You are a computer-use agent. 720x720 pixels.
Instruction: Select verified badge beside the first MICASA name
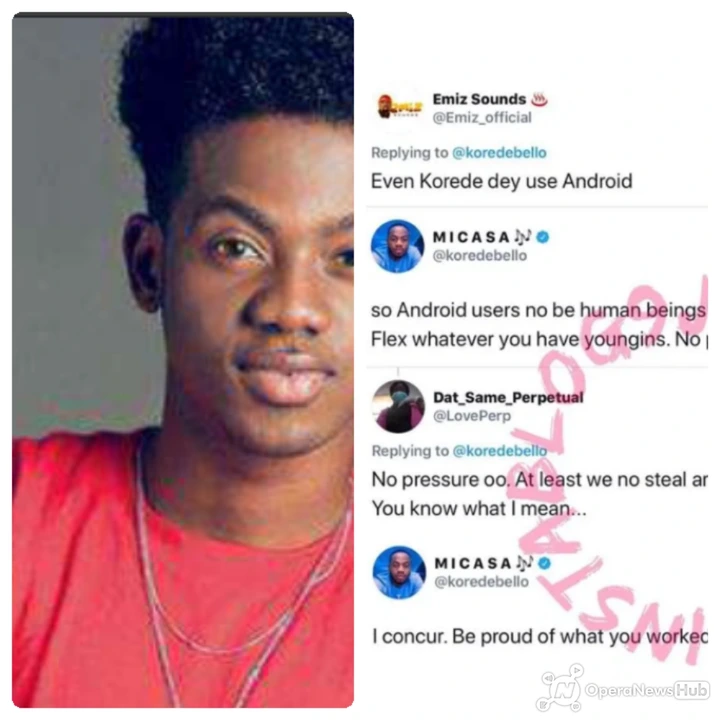(x=543, y=237)
